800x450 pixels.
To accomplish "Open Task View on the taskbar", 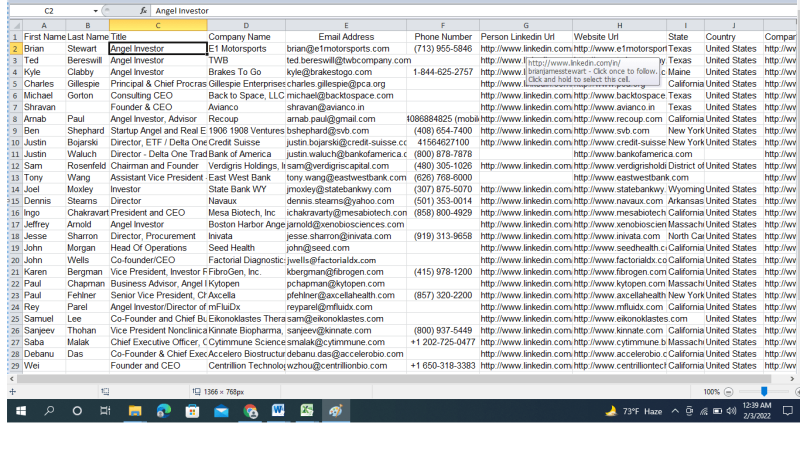I will (105, 411).
